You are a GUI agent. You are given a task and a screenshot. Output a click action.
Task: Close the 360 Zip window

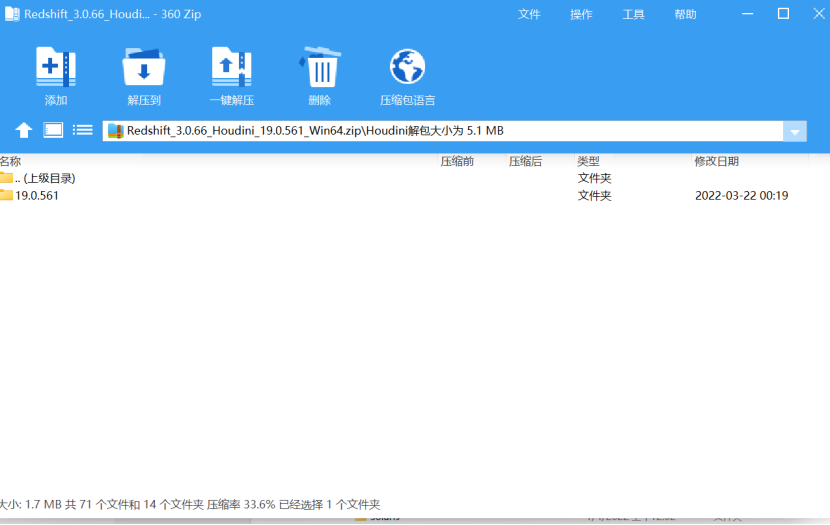click(x=819, y=14)
